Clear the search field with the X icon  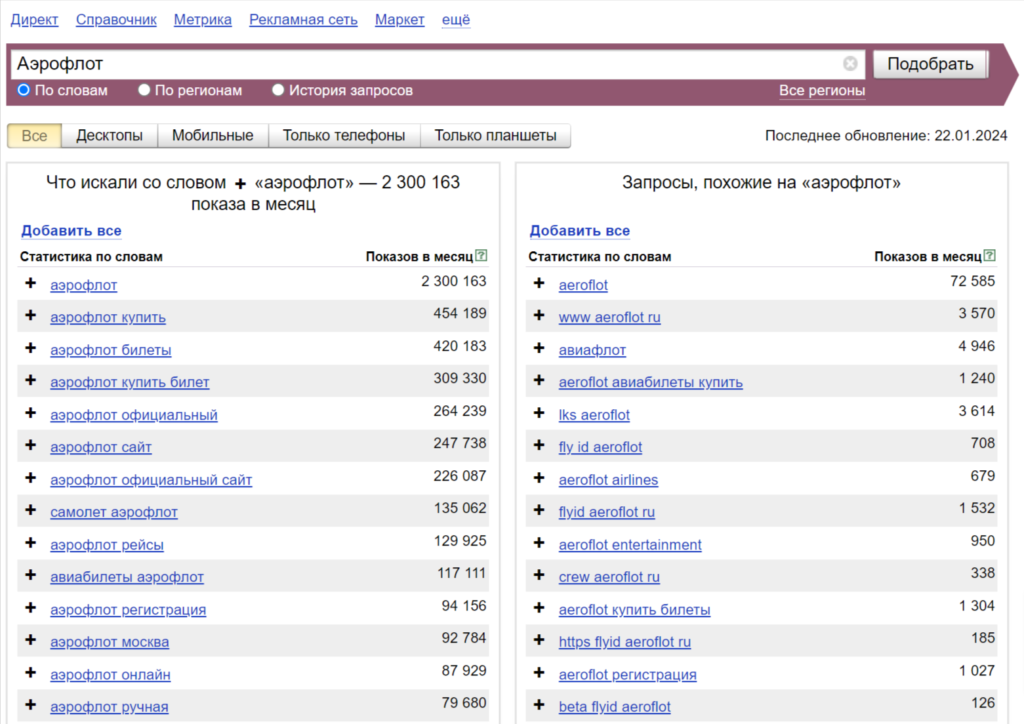pos(850,63)
